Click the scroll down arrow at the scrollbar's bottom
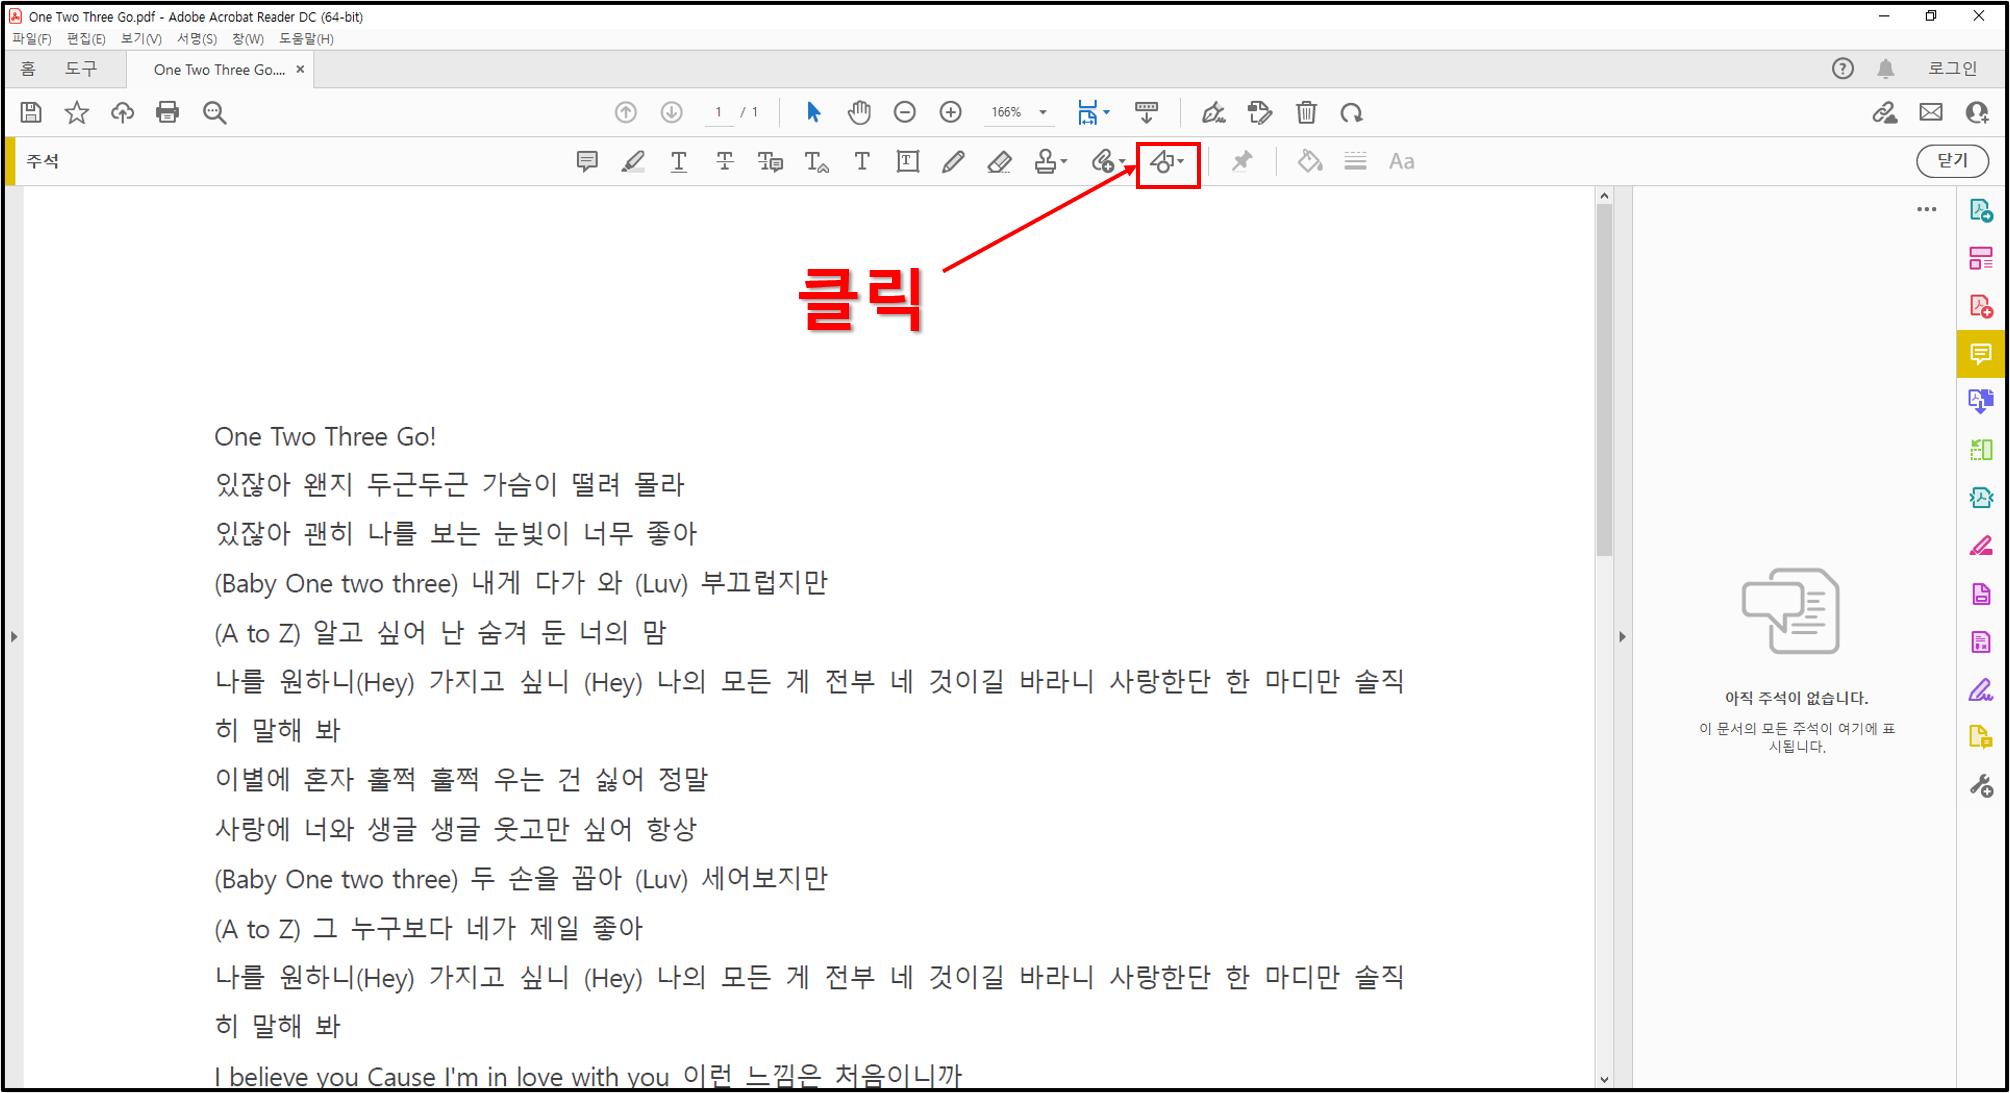The height and width of the screenshot is (1093, 2010). (x=1604, y=1079)
